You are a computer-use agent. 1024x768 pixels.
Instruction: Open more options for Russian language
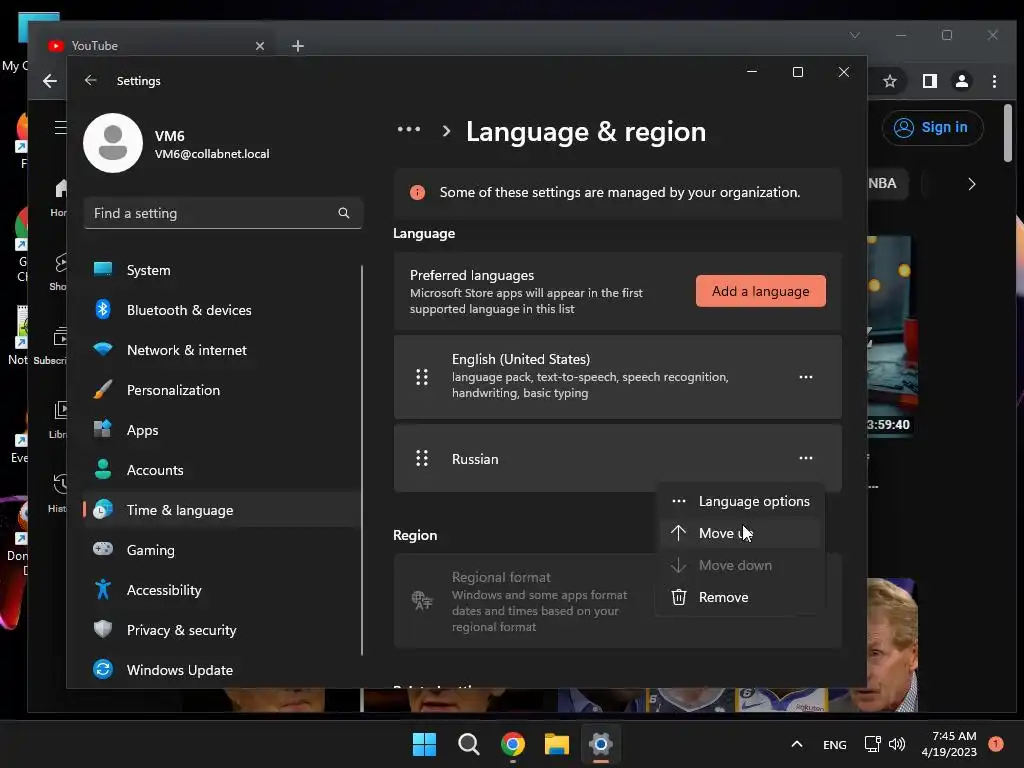coord(806,458)
